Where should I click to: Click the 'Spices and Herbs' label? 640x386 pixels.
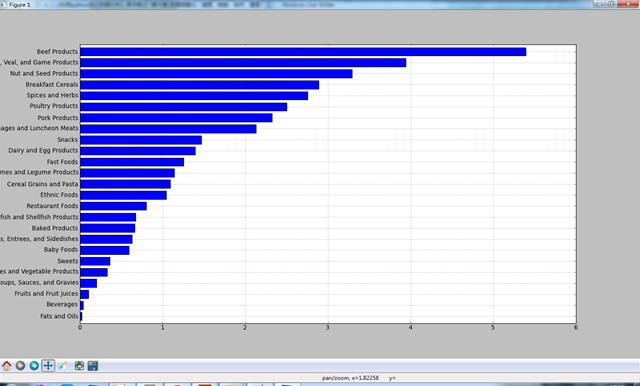pos(52,95)
